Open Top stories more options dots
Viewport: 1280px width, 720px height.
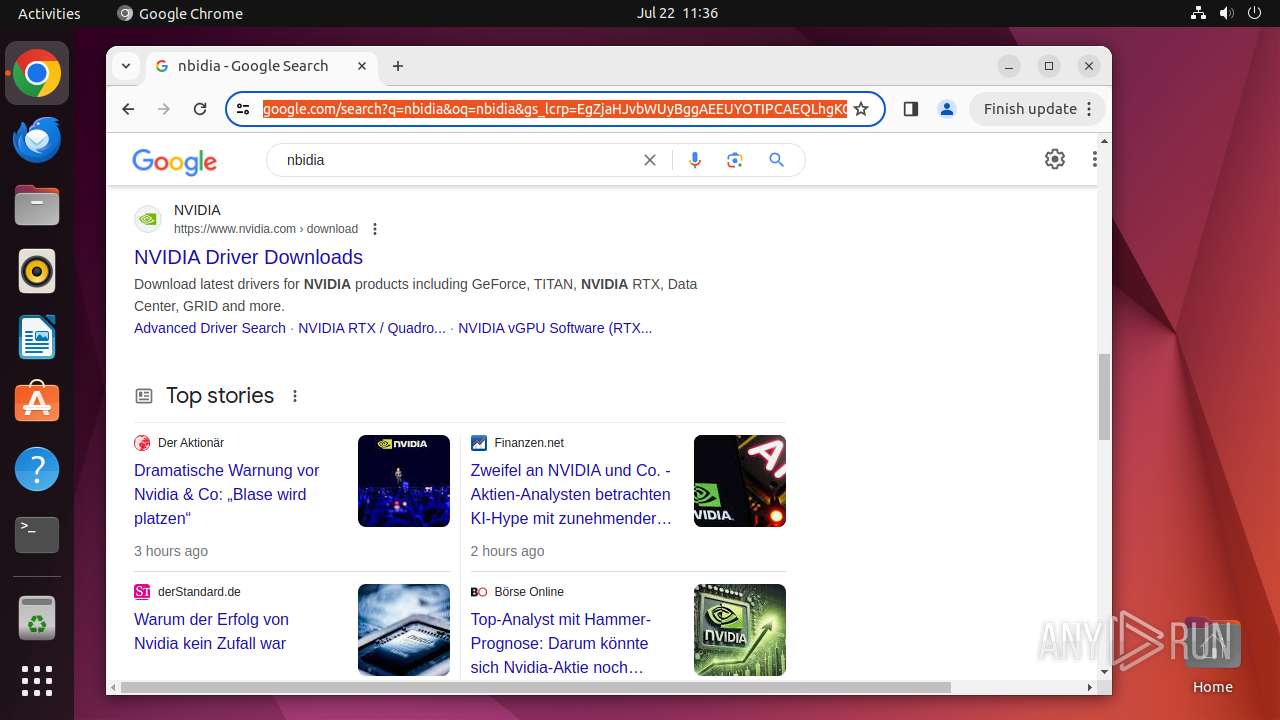[x=295, y=396]
